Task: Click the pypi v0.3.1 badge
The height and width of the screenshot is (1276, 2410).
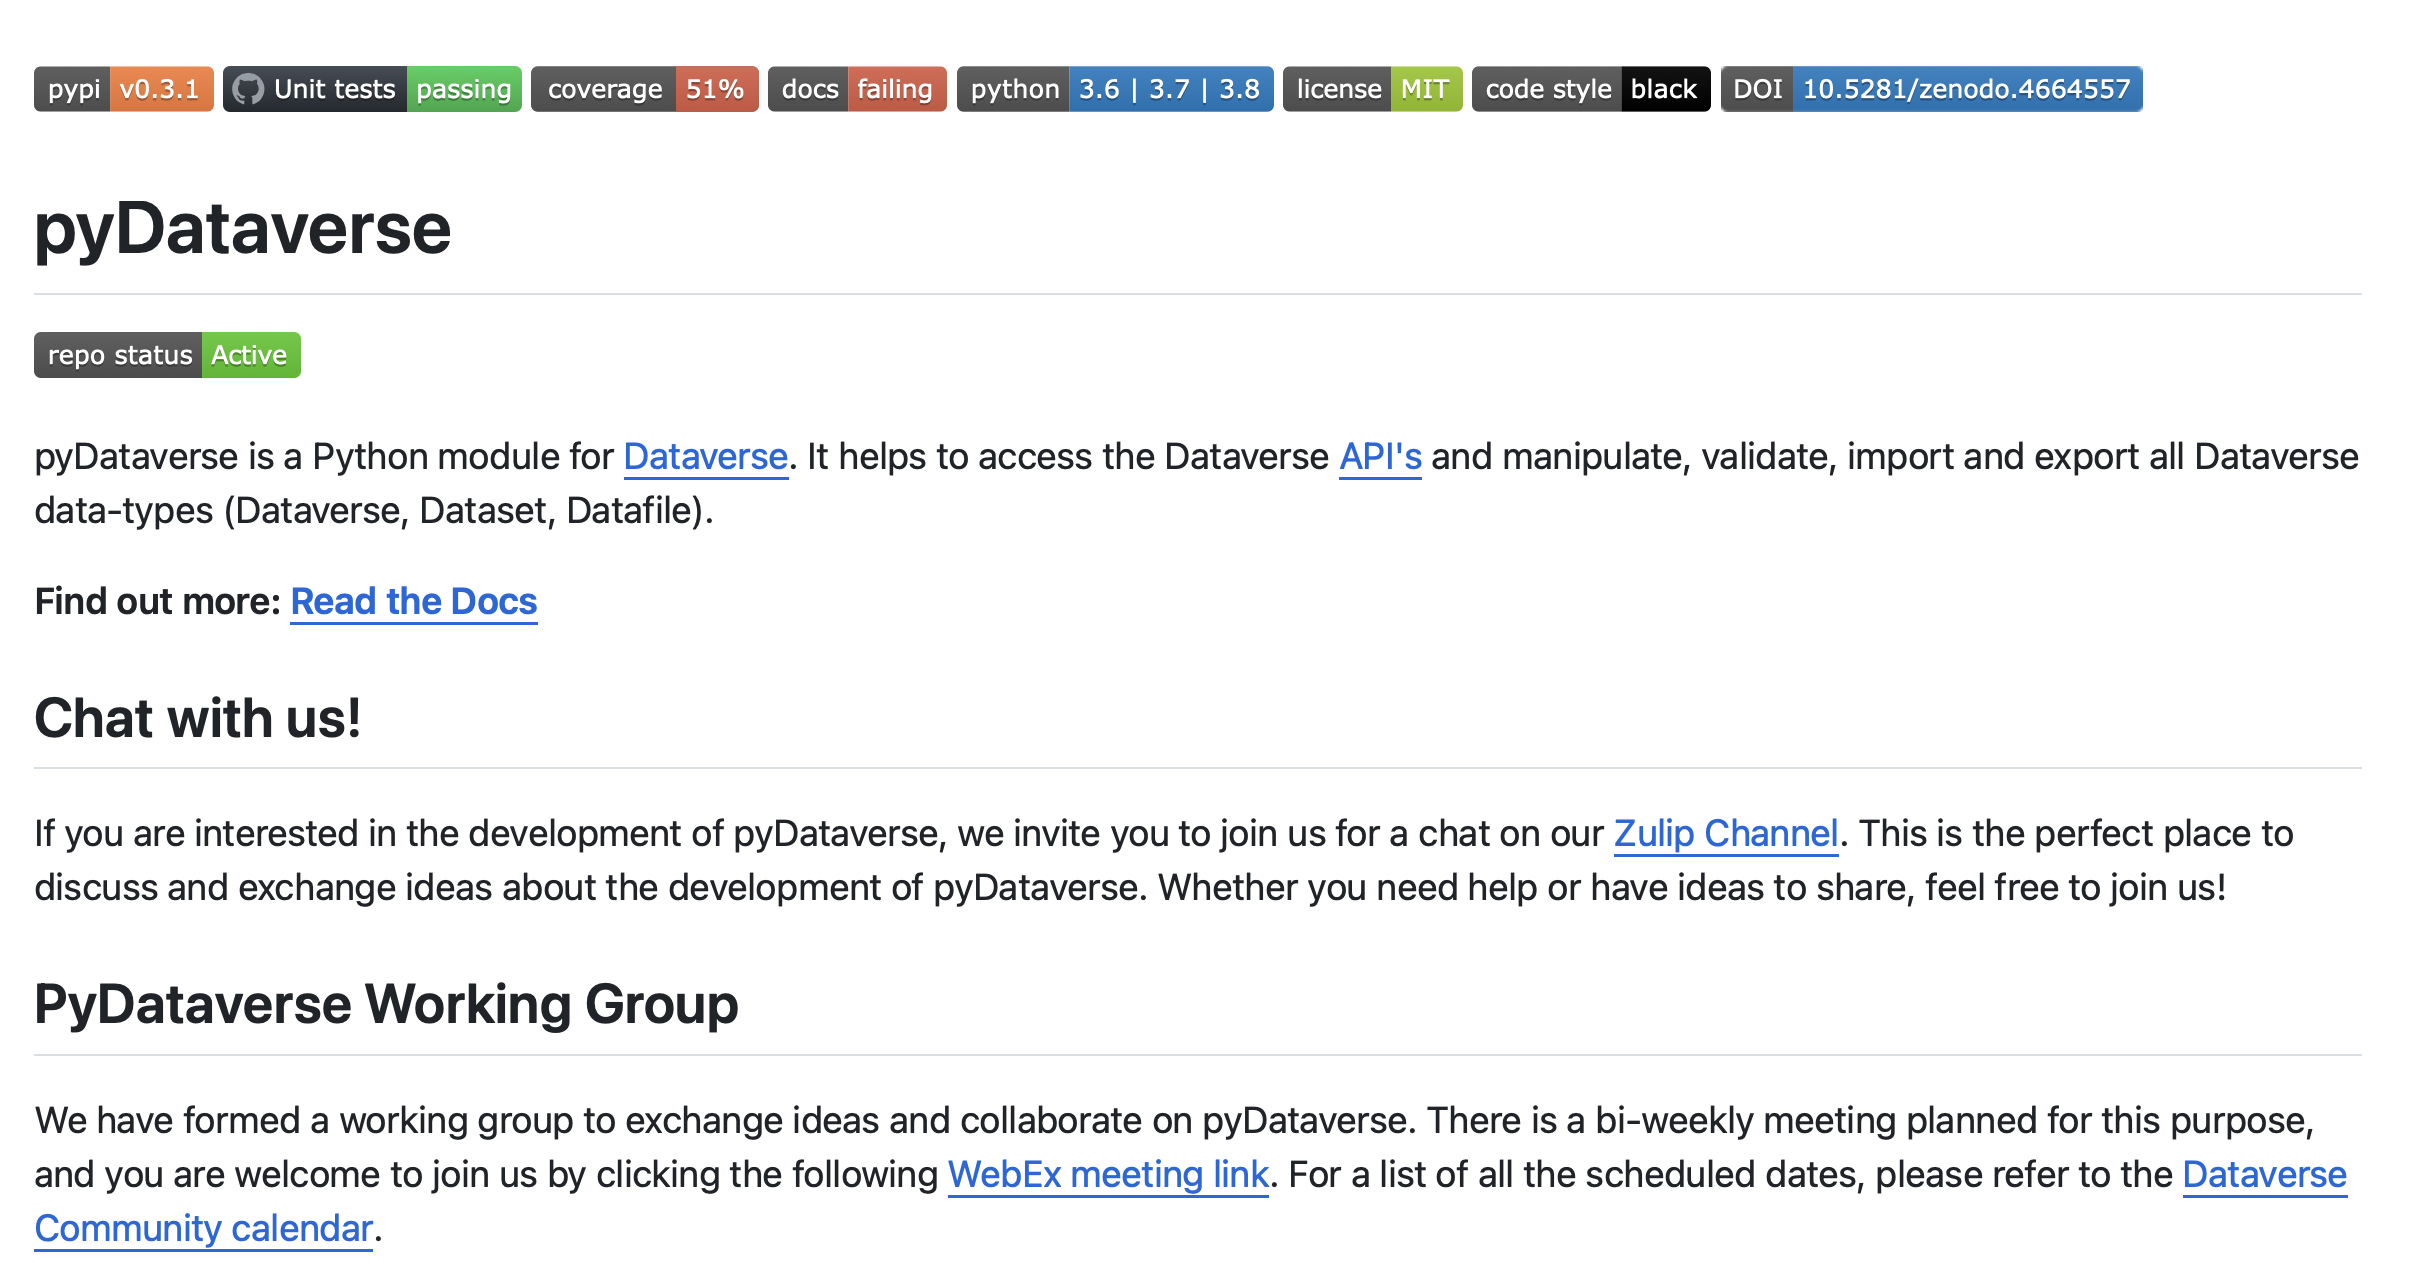Action: coord(123,89)
